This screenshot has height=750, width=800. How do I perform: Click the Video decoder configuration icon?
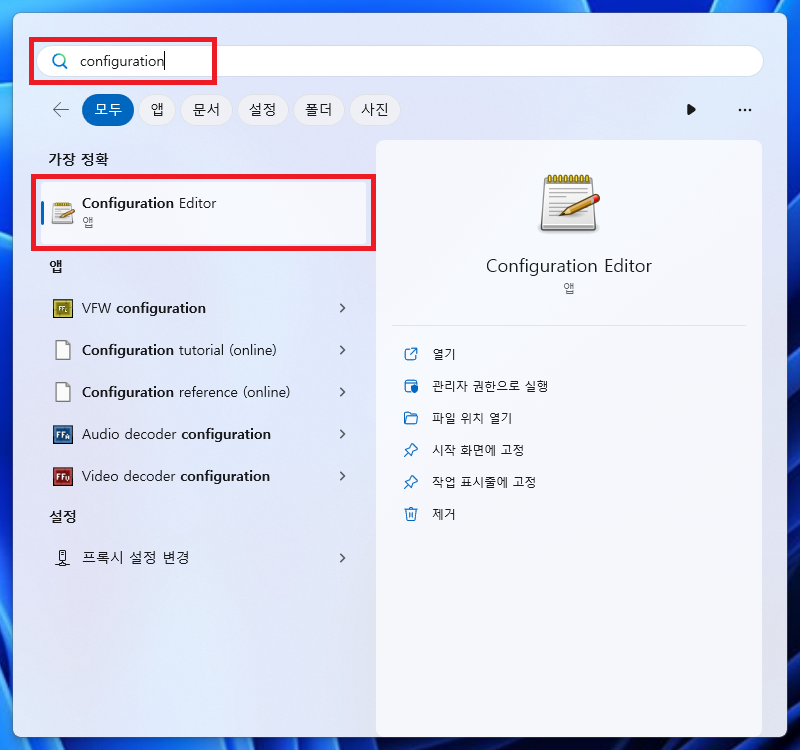63,476
